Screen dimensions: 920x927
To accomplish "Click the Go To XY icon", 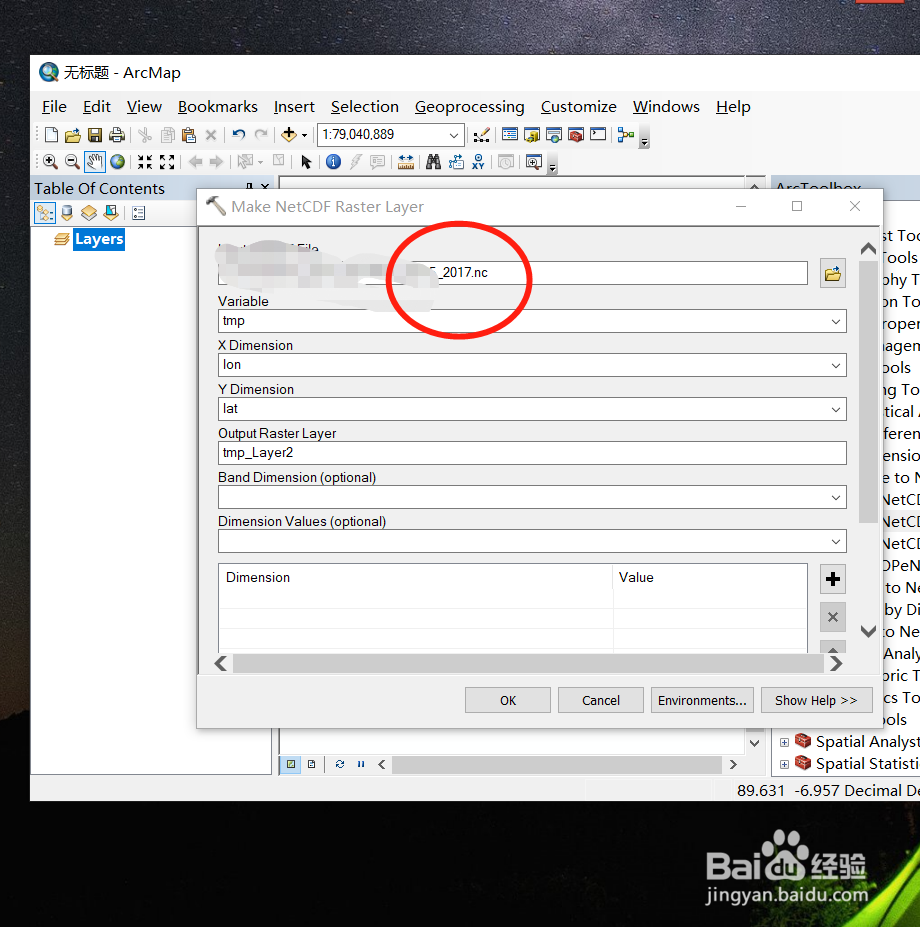I will 478,161.
